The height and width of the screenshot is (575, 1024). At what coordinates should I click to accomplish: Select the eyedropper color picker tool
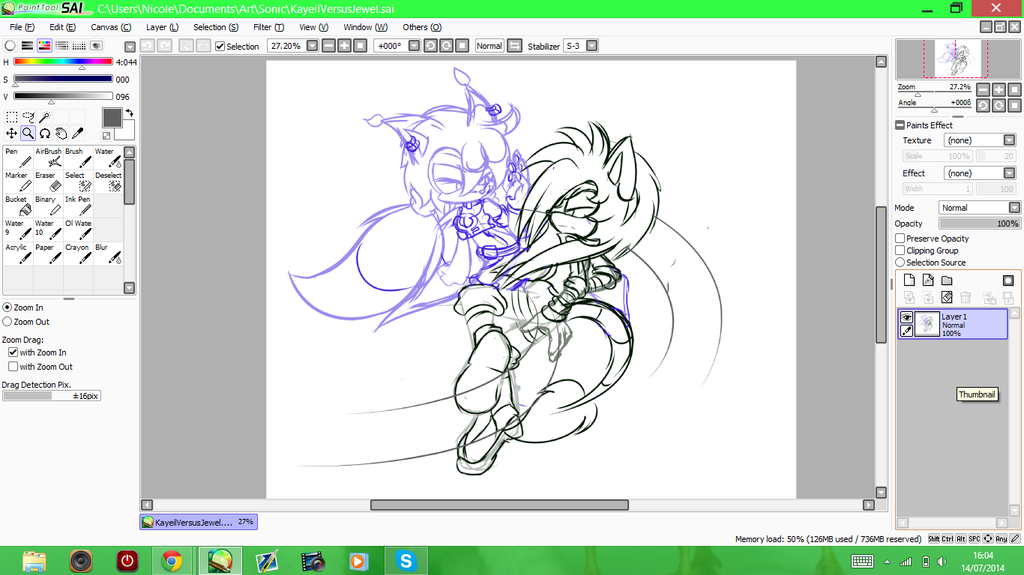click(78, 133)
